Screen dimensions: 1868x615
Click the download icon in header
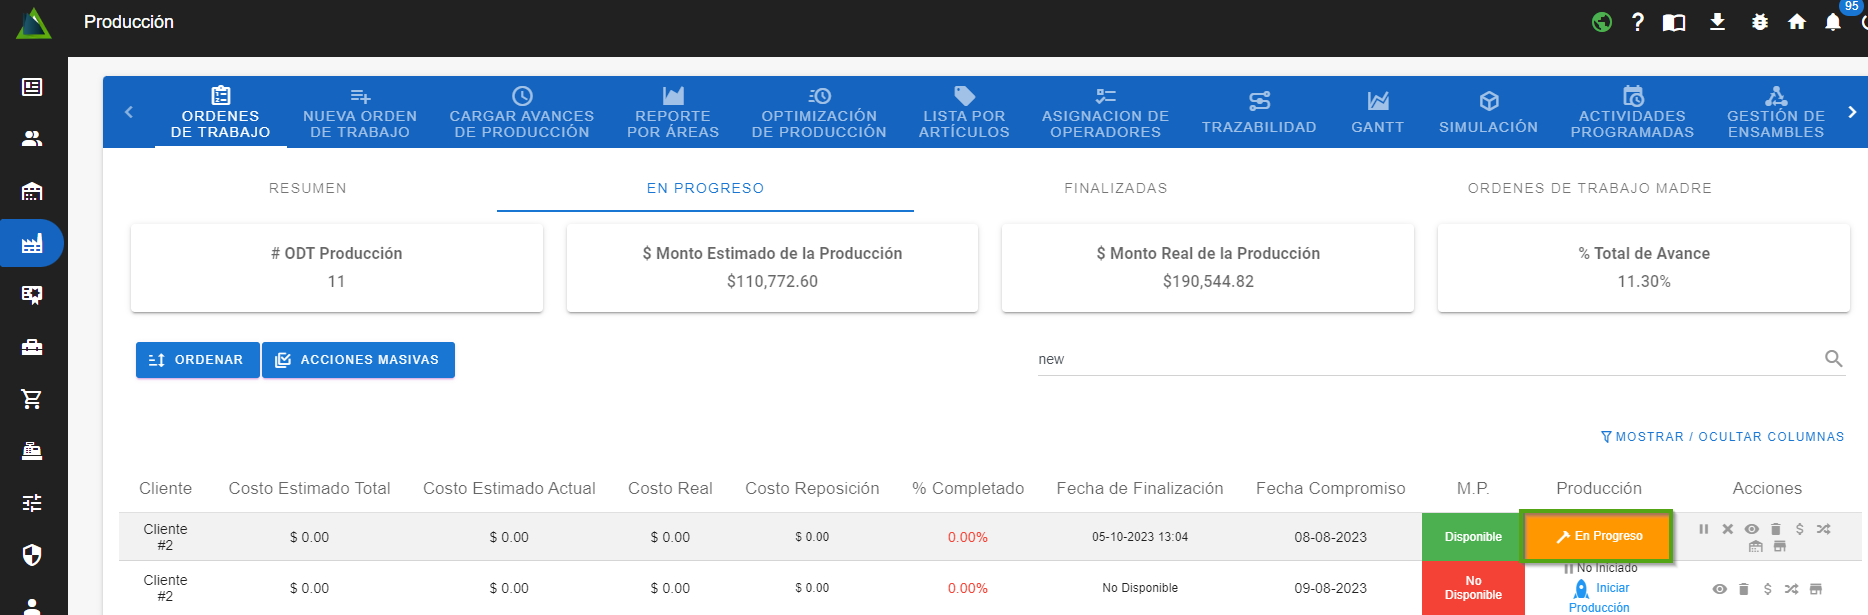1717,22
